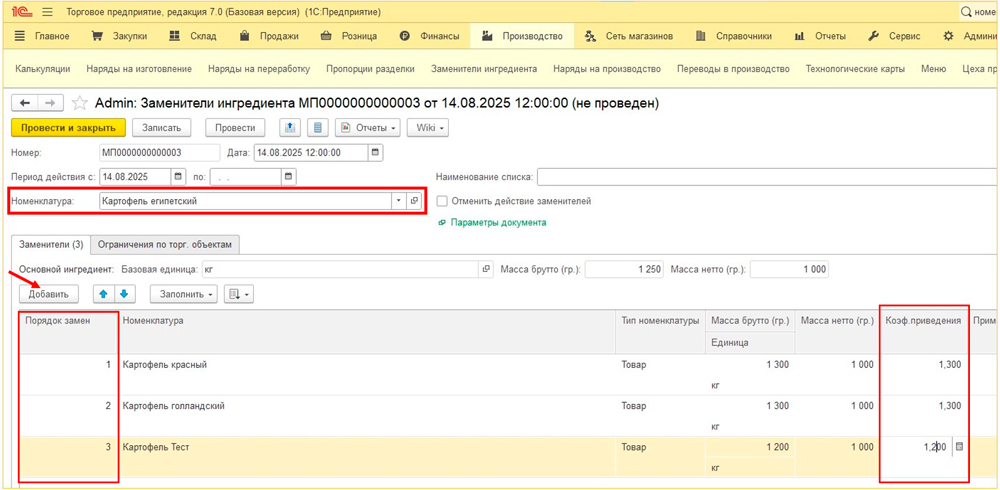The height and width of the screenshot is (490, 1000).
Task: Move the row down with blue arrow
Action: pyautogui.click(x=124, y=294)
